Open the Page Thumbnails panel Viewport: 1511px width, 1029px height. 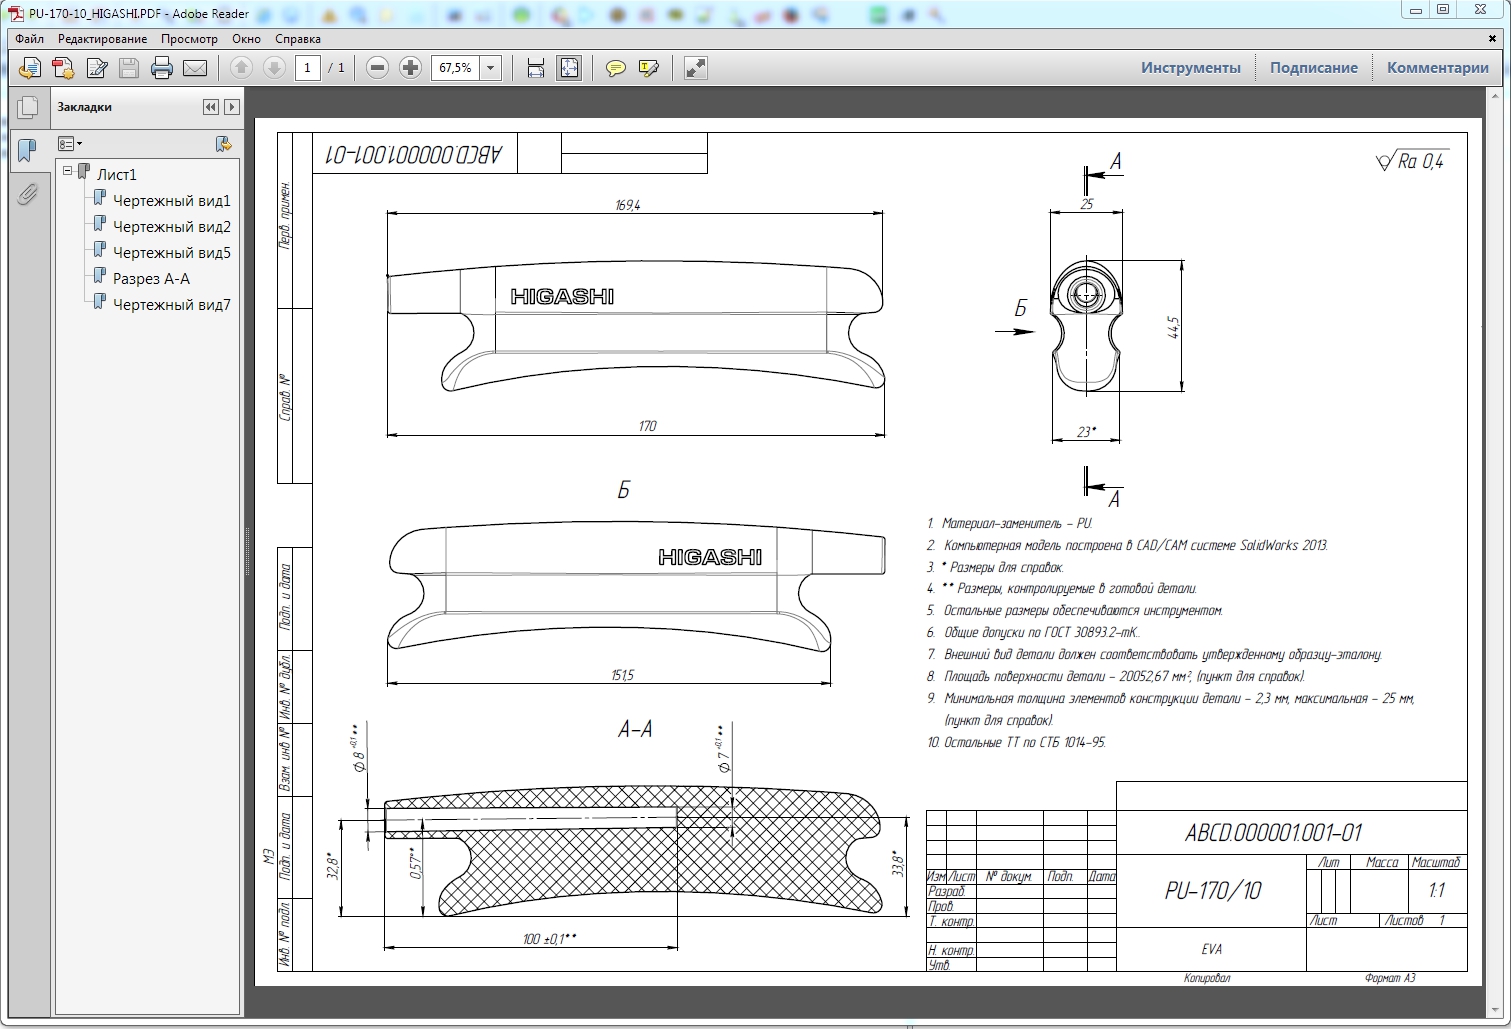29,107
